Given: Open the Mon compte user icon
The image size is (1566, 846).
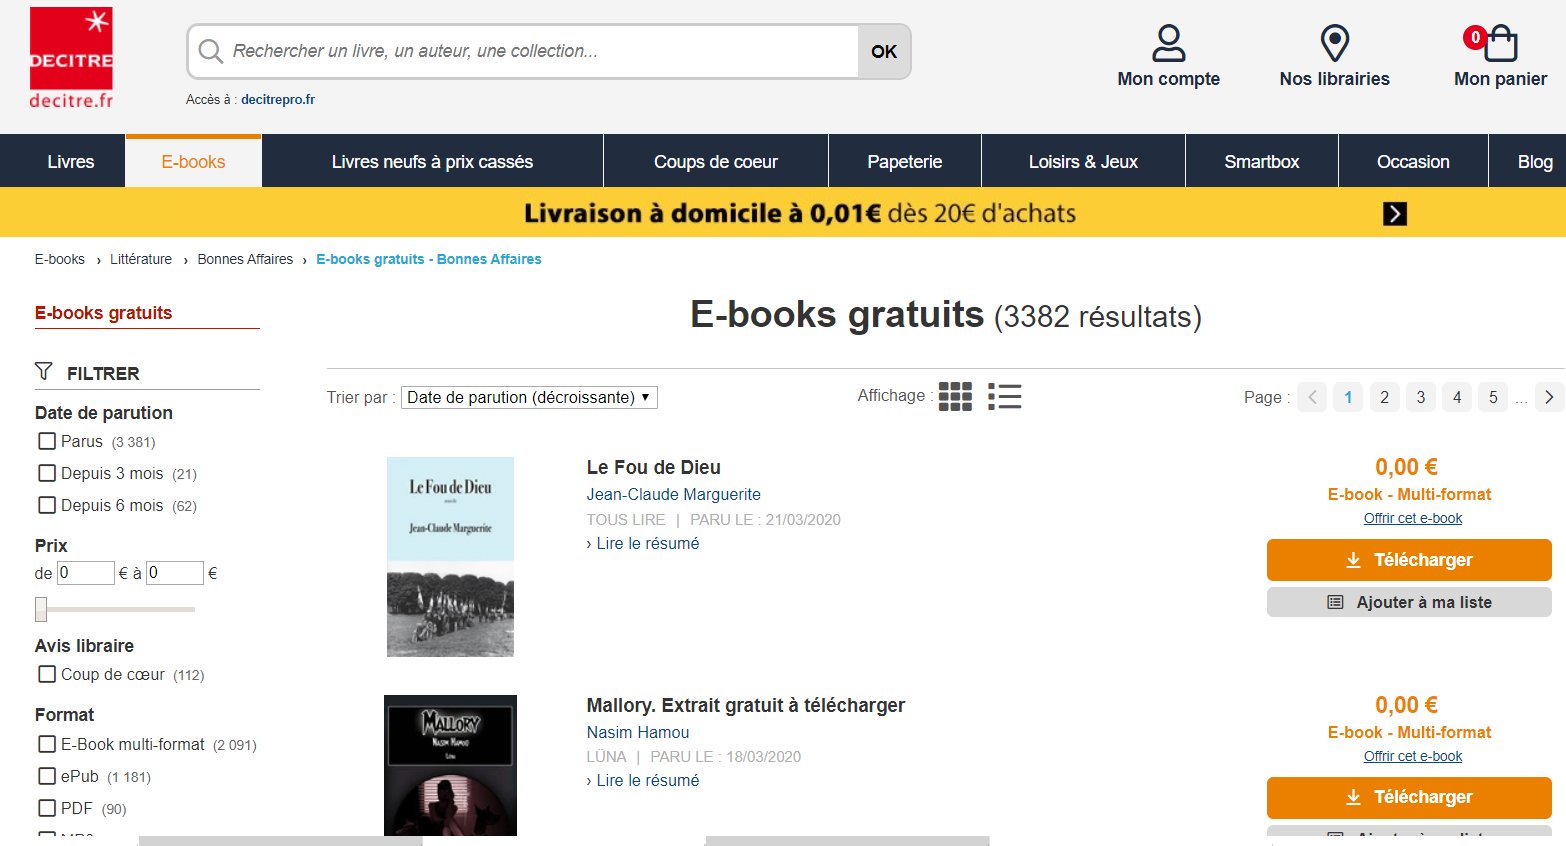Looking at the screenshot, I should [x=1168, y=43].
